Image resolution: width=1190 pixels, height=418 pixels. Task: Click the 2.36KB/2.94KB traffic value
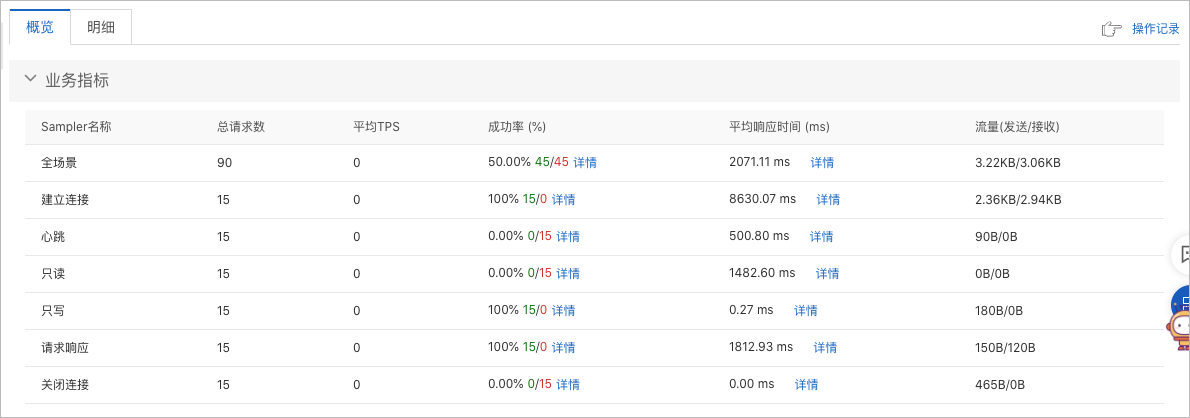tap(1018, 200)
